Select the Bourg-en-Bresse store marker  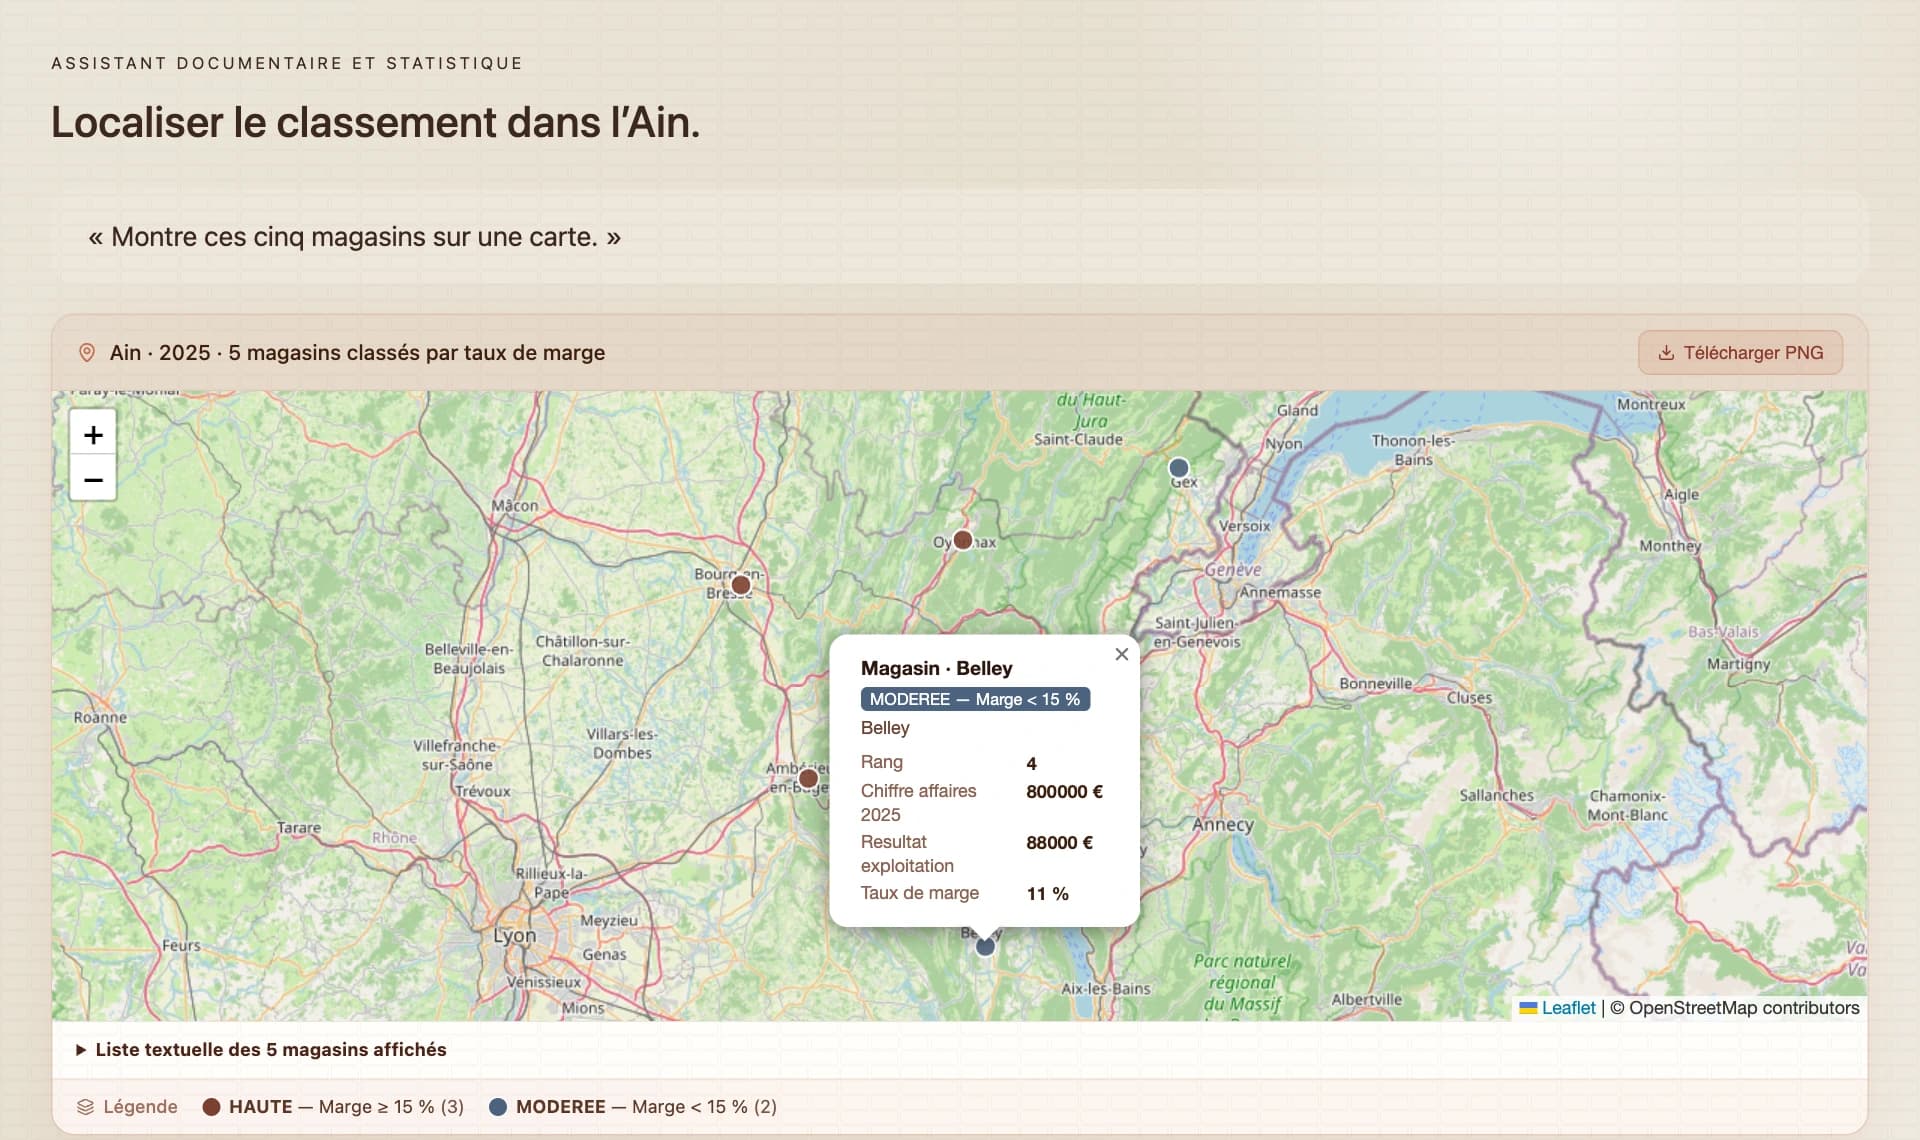pos(740,585)
